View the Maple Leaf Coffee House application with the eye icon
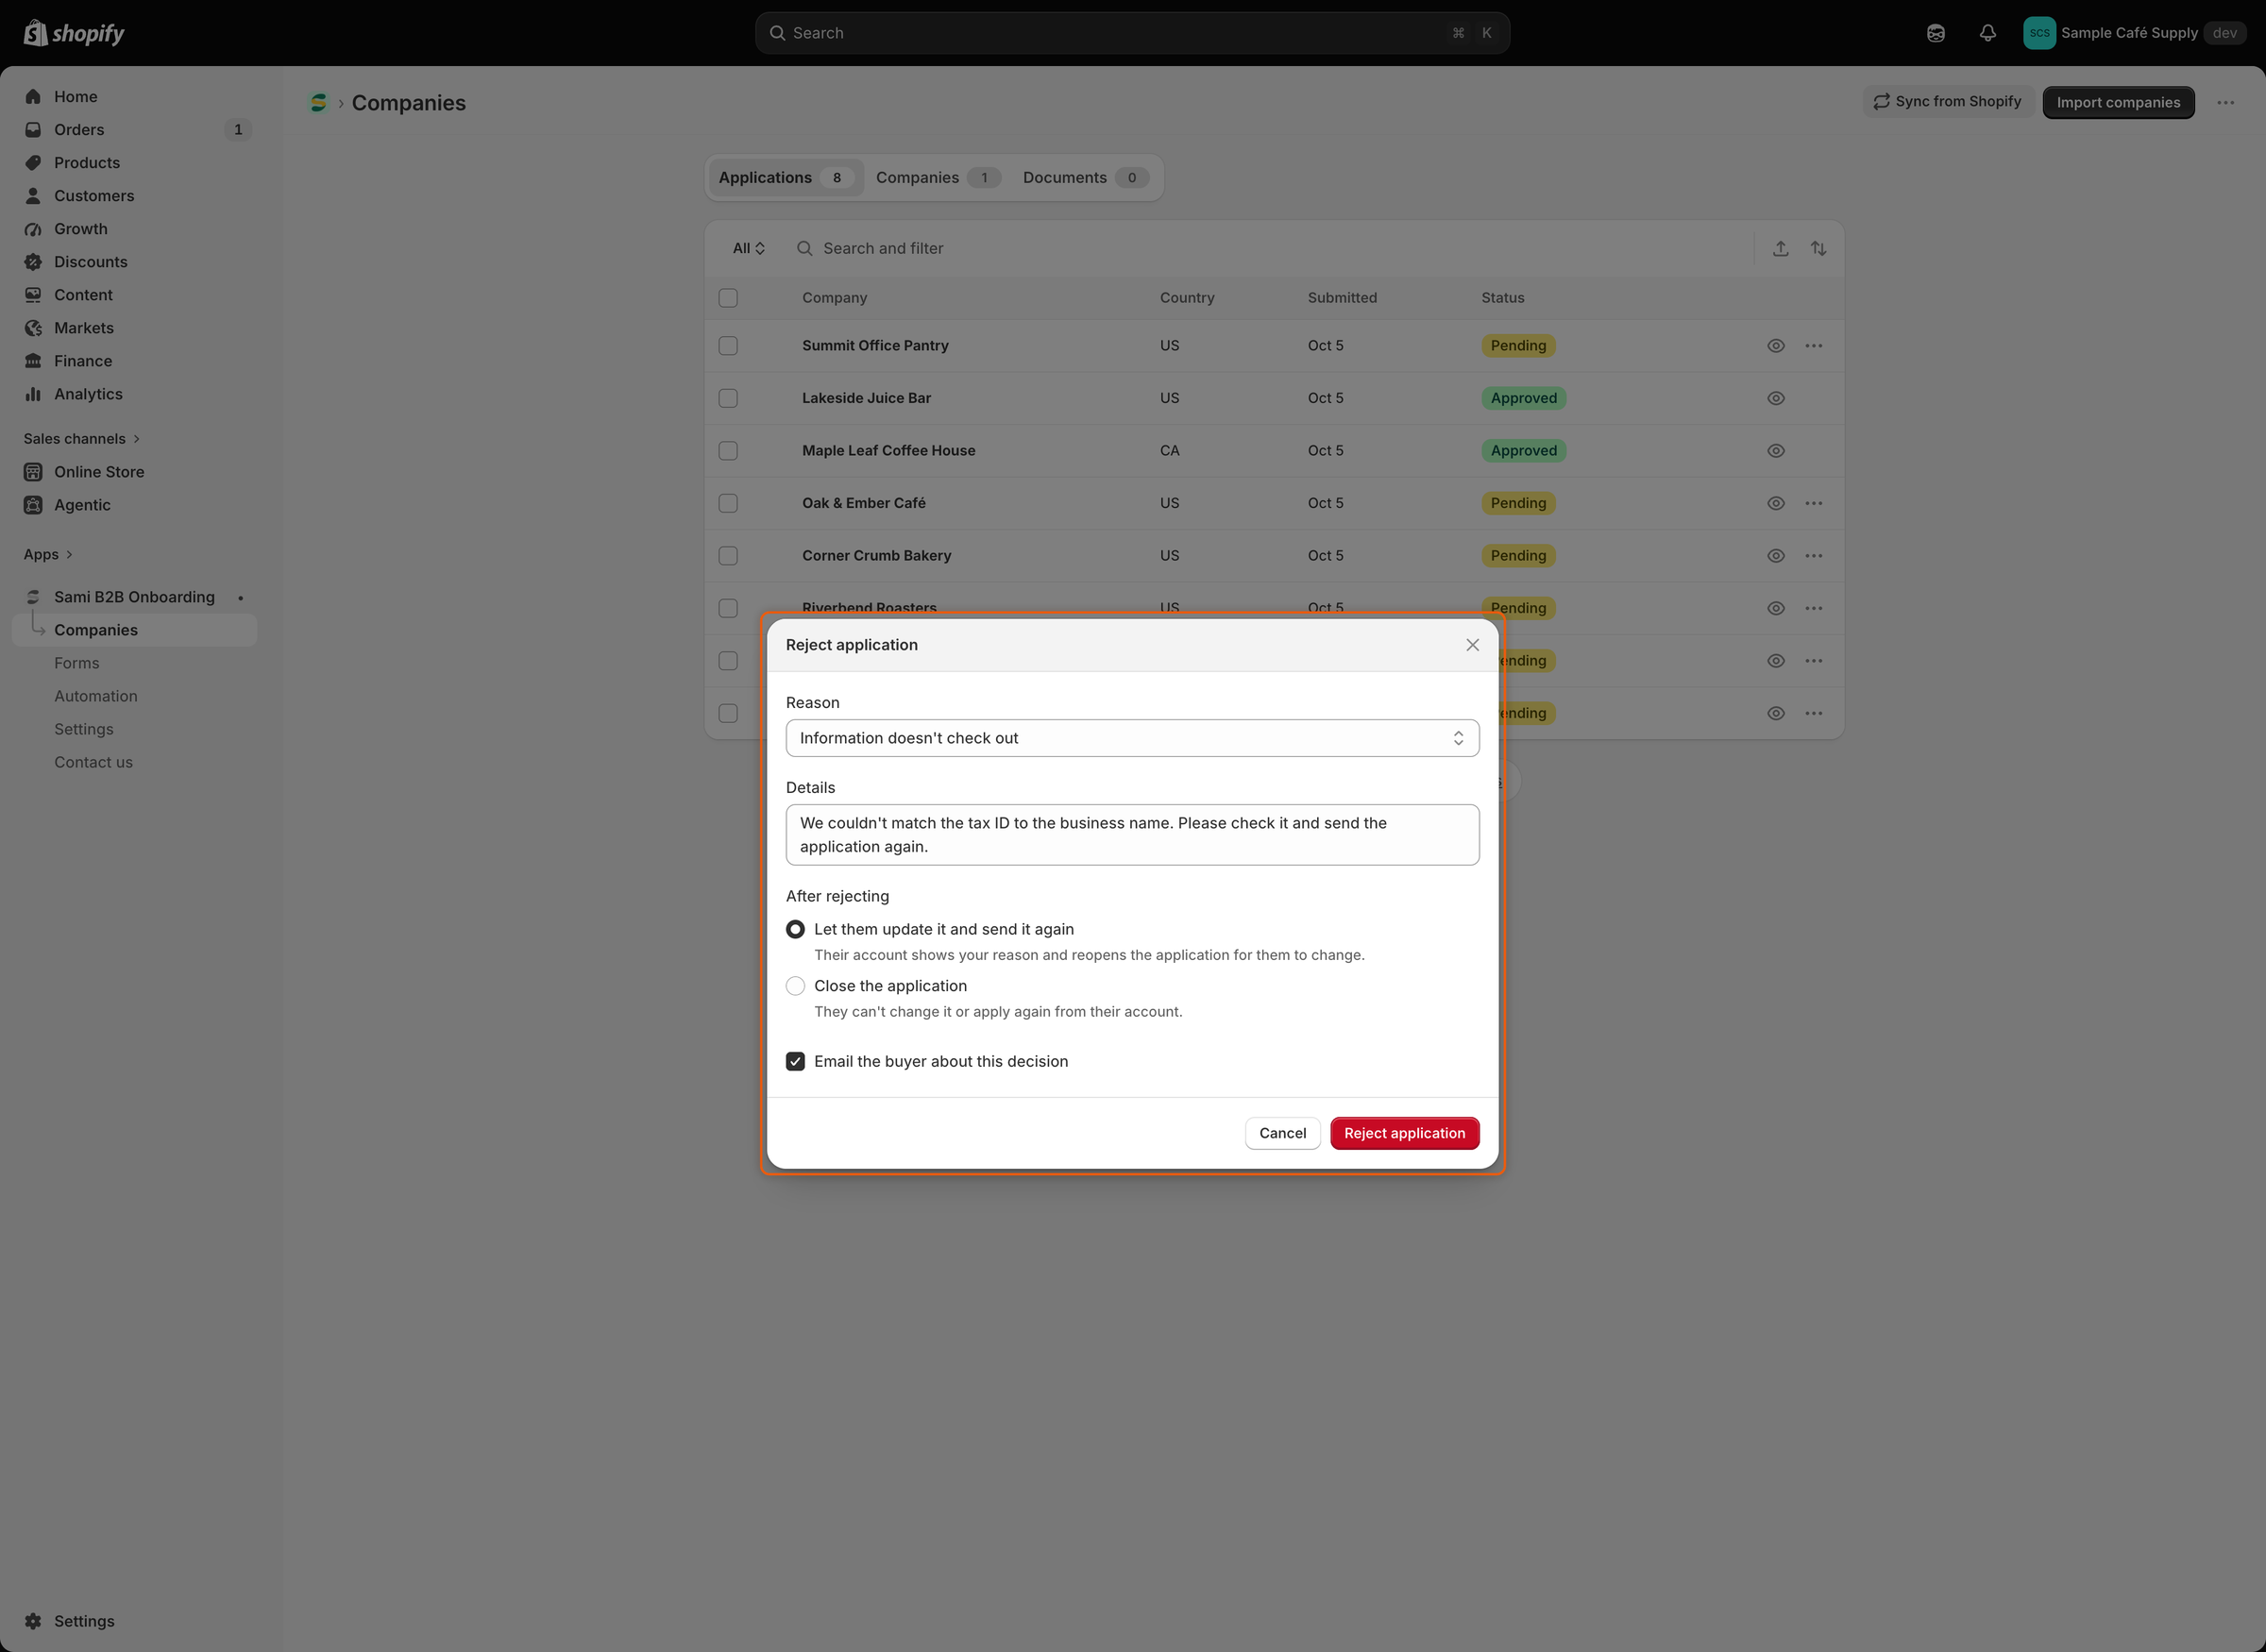The width and height of the screenshot is (2266, 1652). pos(1776,451)
